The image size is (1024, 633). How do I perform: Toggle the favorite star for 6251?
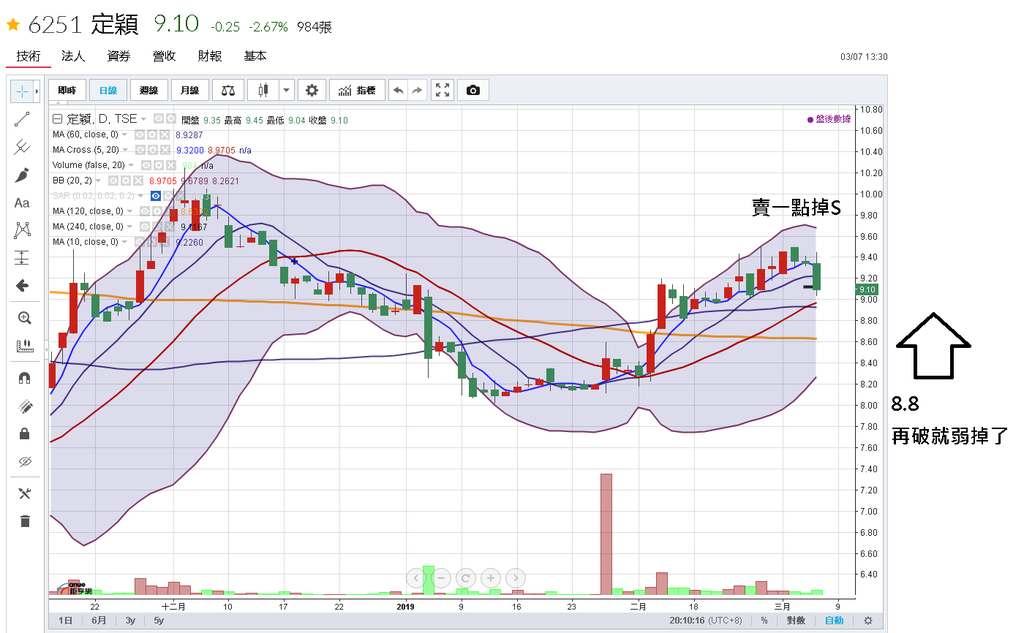tap(12, 25)
